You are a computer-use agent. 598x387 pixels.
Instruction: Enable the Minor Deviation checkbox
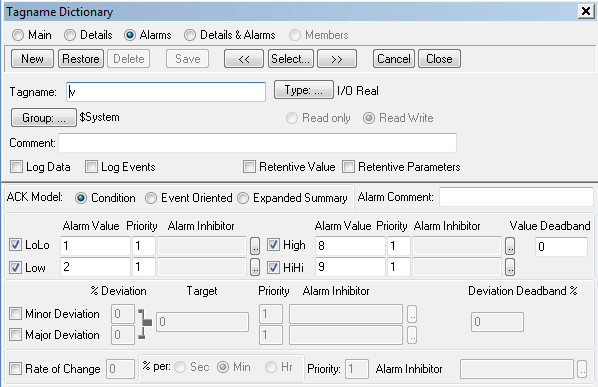coord(15,314)
